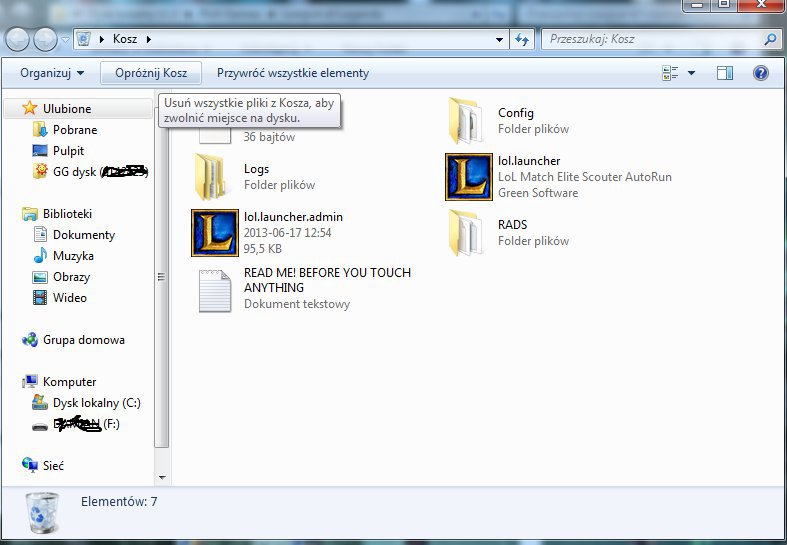The image size is (787, 545).
Task: Click the Back navigation arrow
Action: pos(18,39)
